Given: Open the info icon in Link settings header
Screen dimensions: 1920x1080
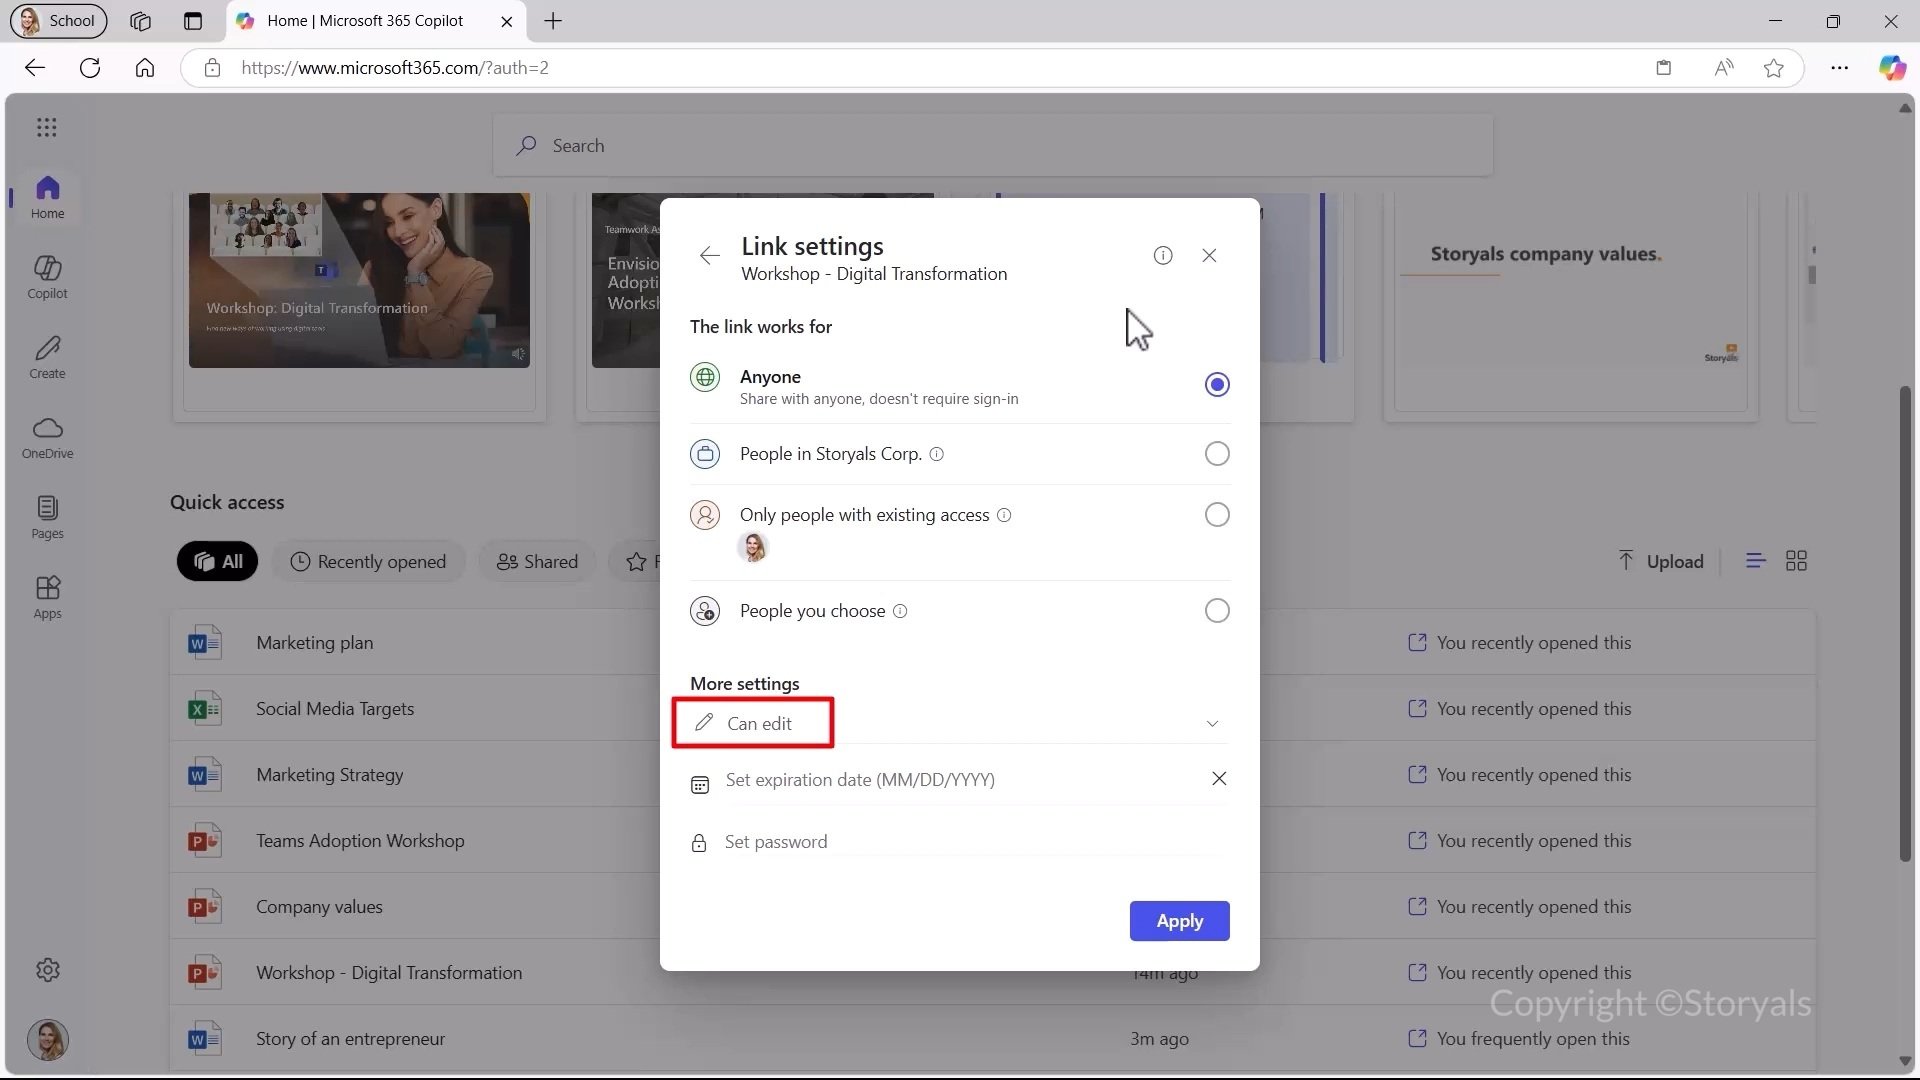Looking at the screenshot, I should click(1163, 256).
